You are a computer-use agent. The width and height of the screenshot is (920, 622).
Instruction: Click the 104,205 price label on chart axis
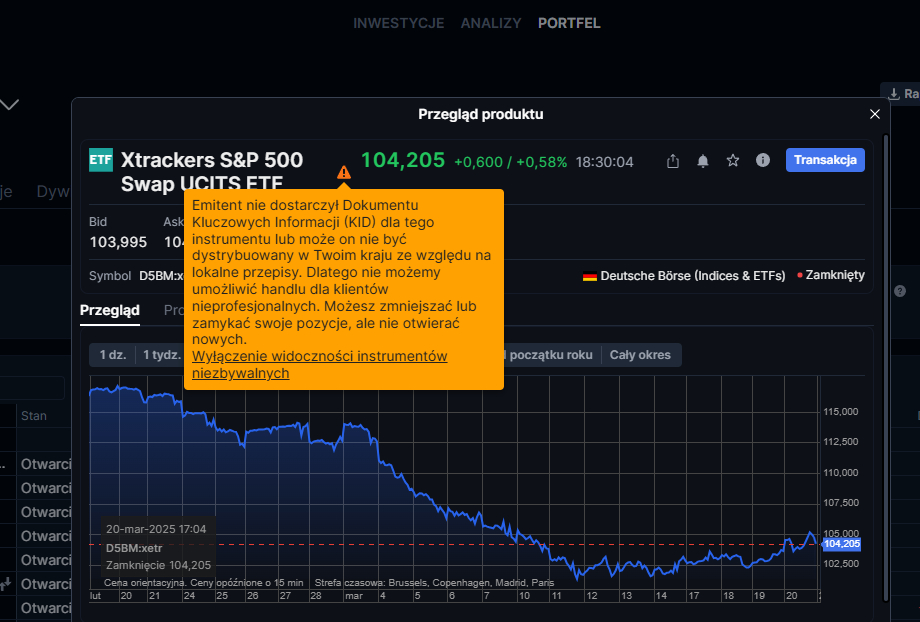click(x=840, y=544)
